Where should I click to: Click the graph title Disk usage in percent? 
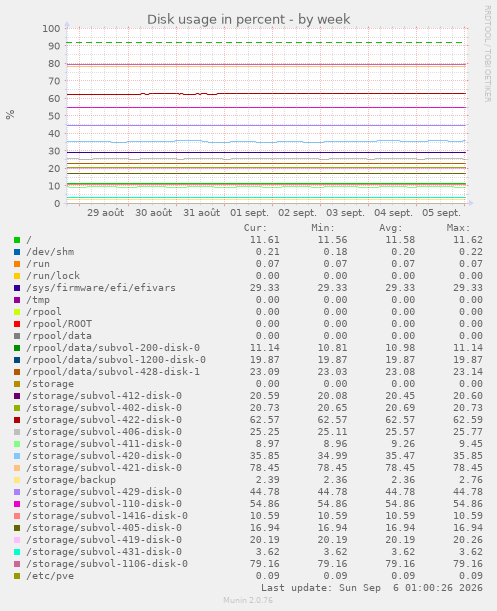click(x=248, y=19)
